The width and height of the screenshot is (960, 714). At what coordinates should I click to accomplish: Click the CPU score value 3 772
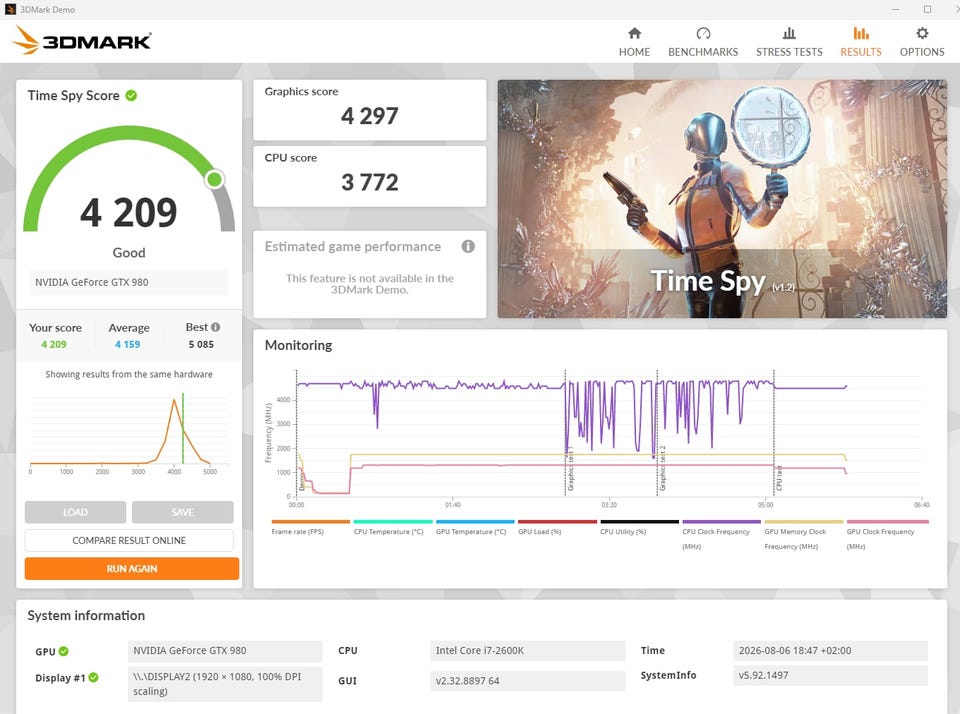tap(370, 182)
